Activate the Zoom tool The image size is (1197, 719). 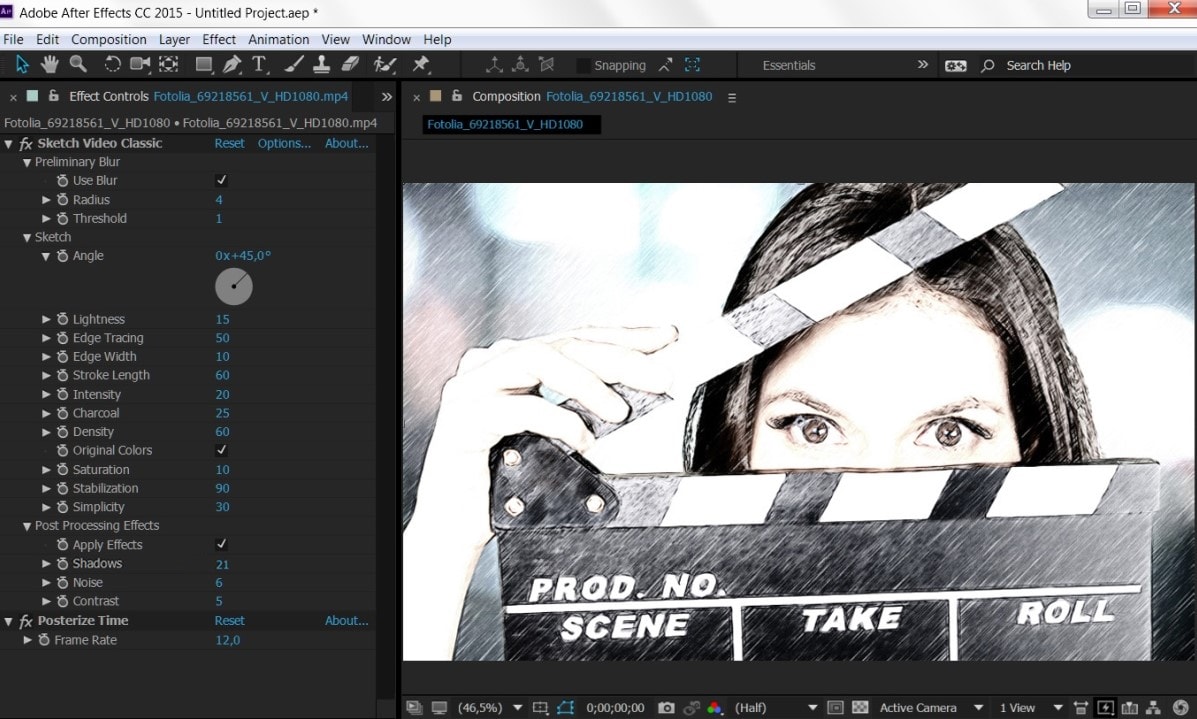point(77,65)
